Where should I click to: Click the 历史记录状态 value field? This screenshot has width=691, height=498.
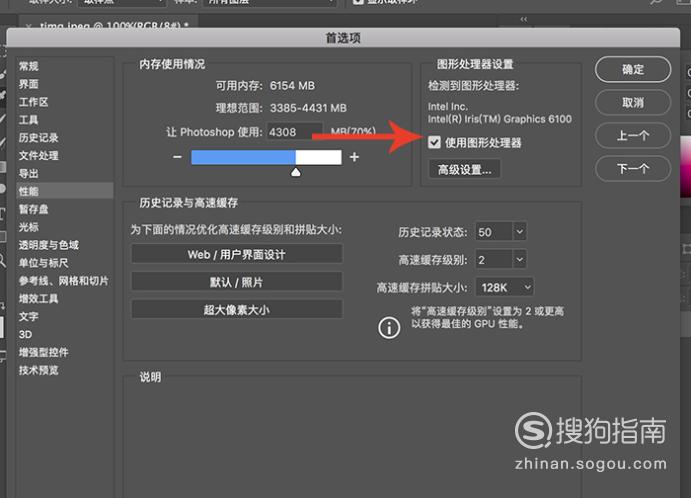(x=494, y=232)
